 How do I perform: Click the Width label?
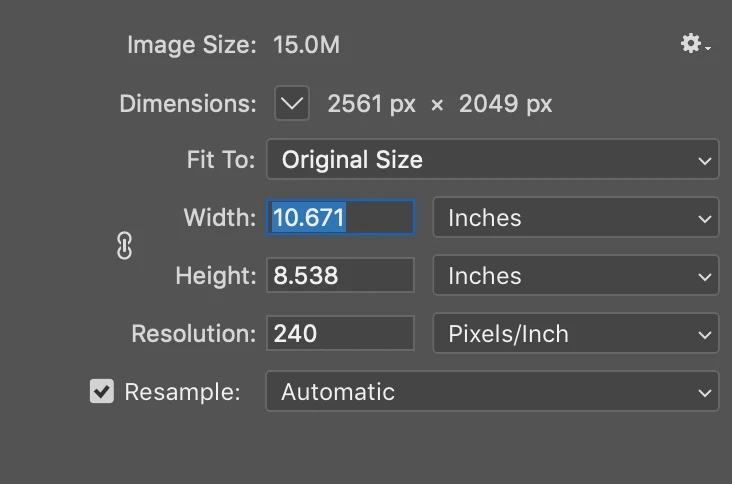[220, 217]
